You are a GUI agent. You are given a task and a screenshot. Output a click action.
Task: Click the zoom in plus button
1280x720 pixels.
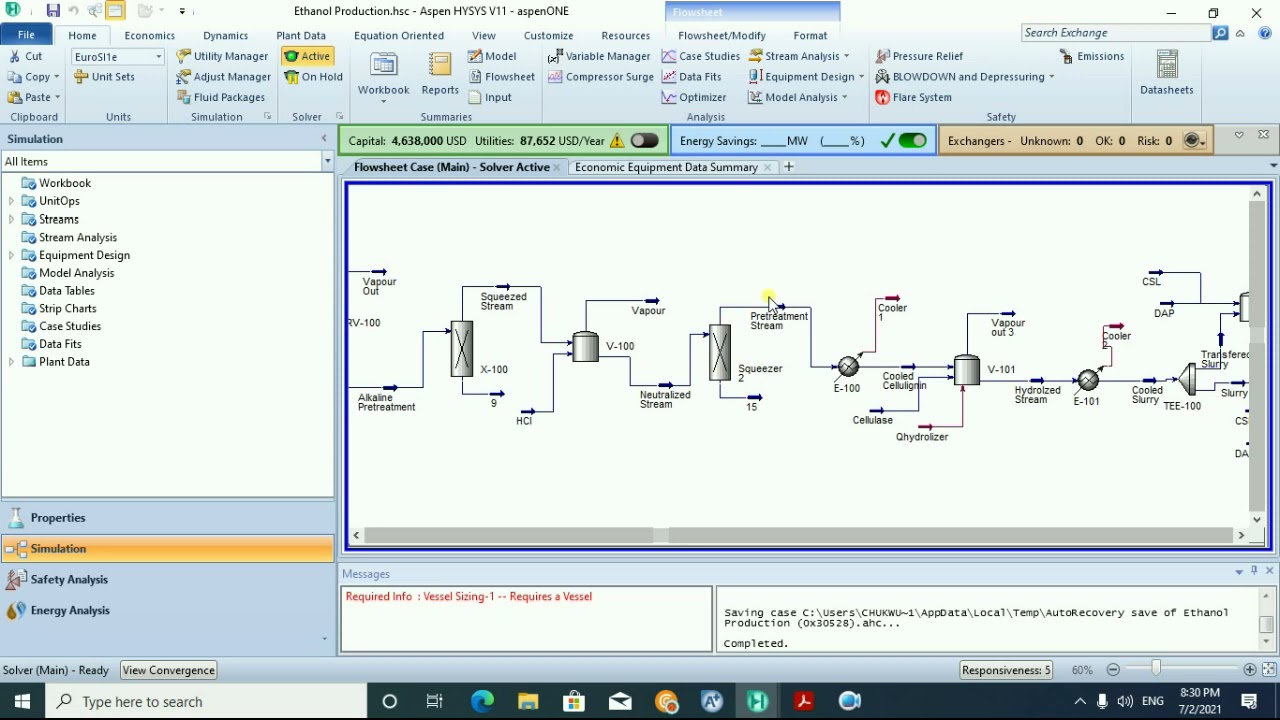coord(1250,670)
